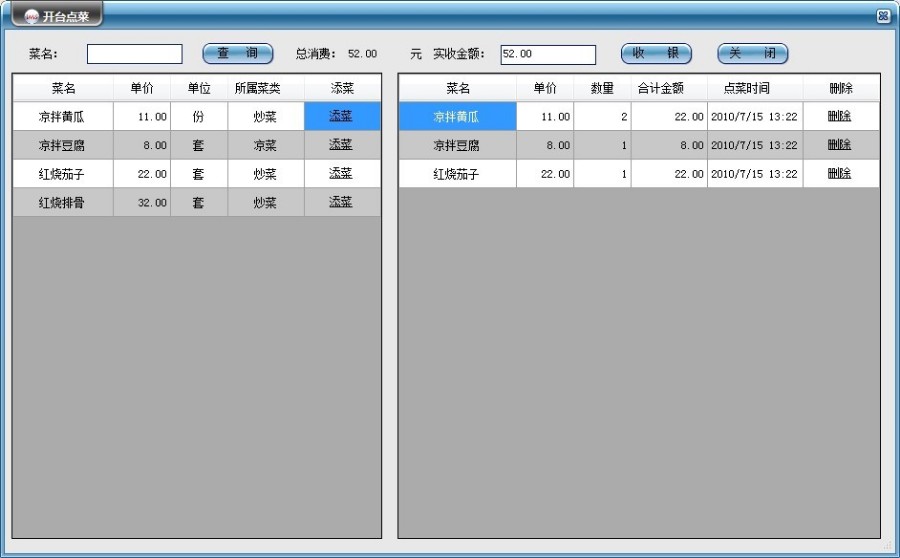Image resolution: width=900 pixels, height=558 pixels.
Task: Click the quantity cell 2 for 凉拌黄瓜
Action: pos(602,117)
